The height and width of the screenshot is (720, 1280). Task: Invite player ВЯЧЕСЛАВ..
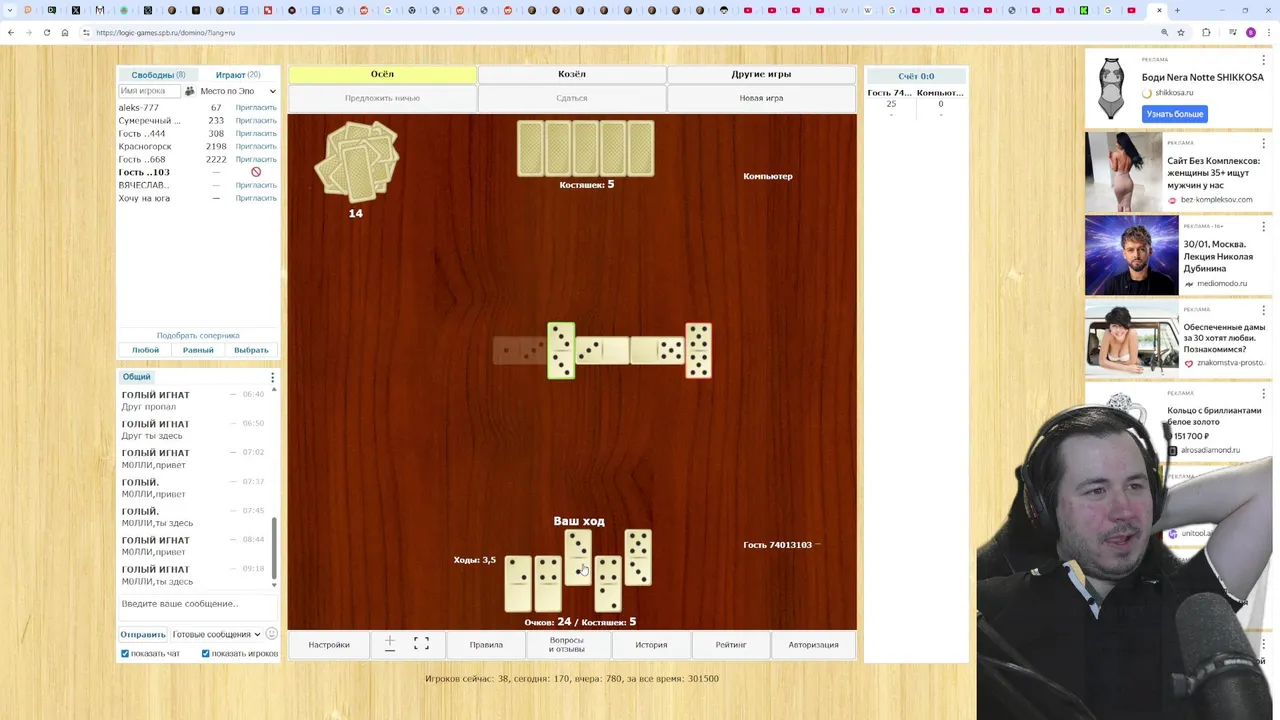[256, 185]
